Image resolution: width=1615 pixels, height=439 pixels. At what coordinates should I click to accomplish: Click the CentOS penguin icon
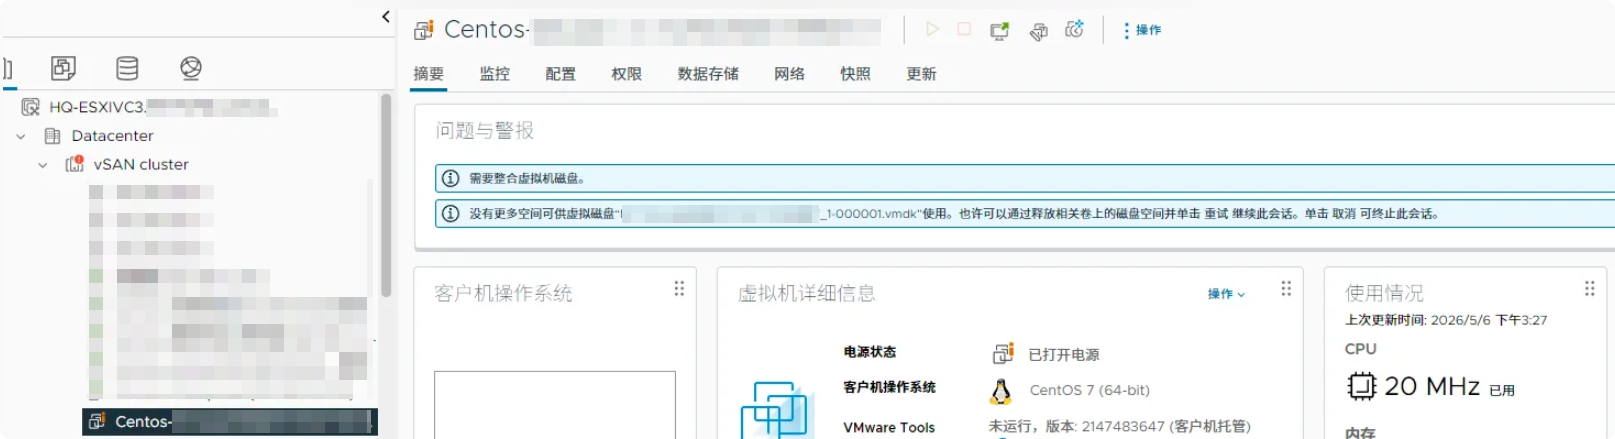pos(1000,391)
